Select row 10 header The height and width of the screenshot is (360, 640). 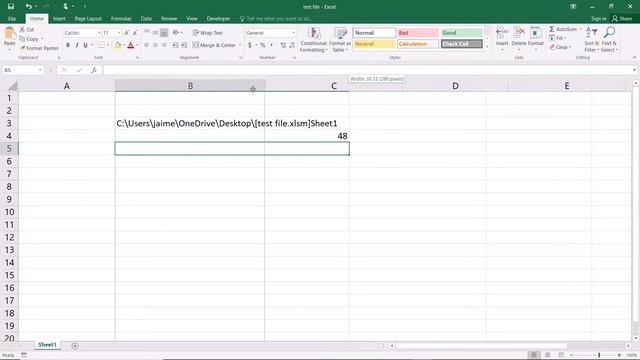(9, 212)
